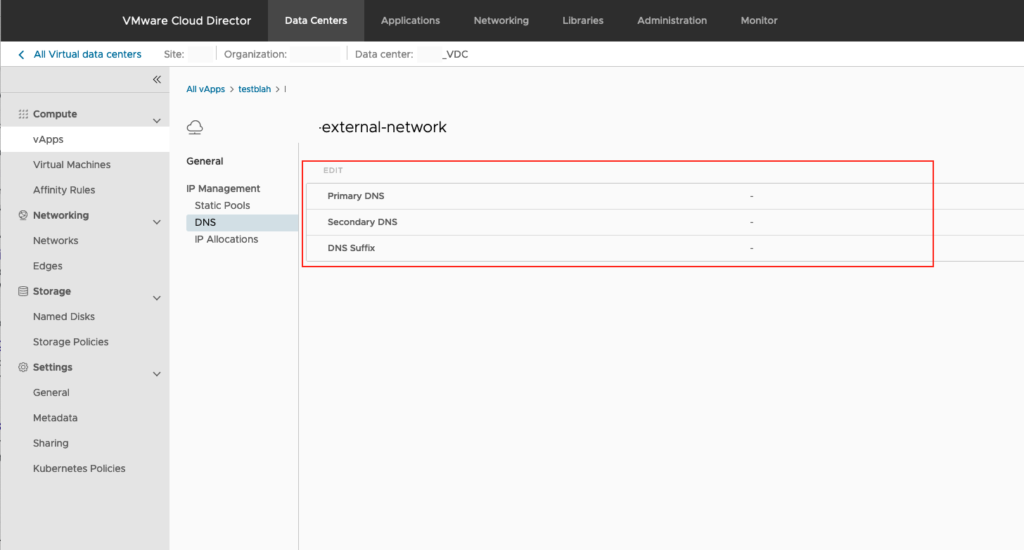
Task: Click the Storage disk icon
Action: [23, 291]
